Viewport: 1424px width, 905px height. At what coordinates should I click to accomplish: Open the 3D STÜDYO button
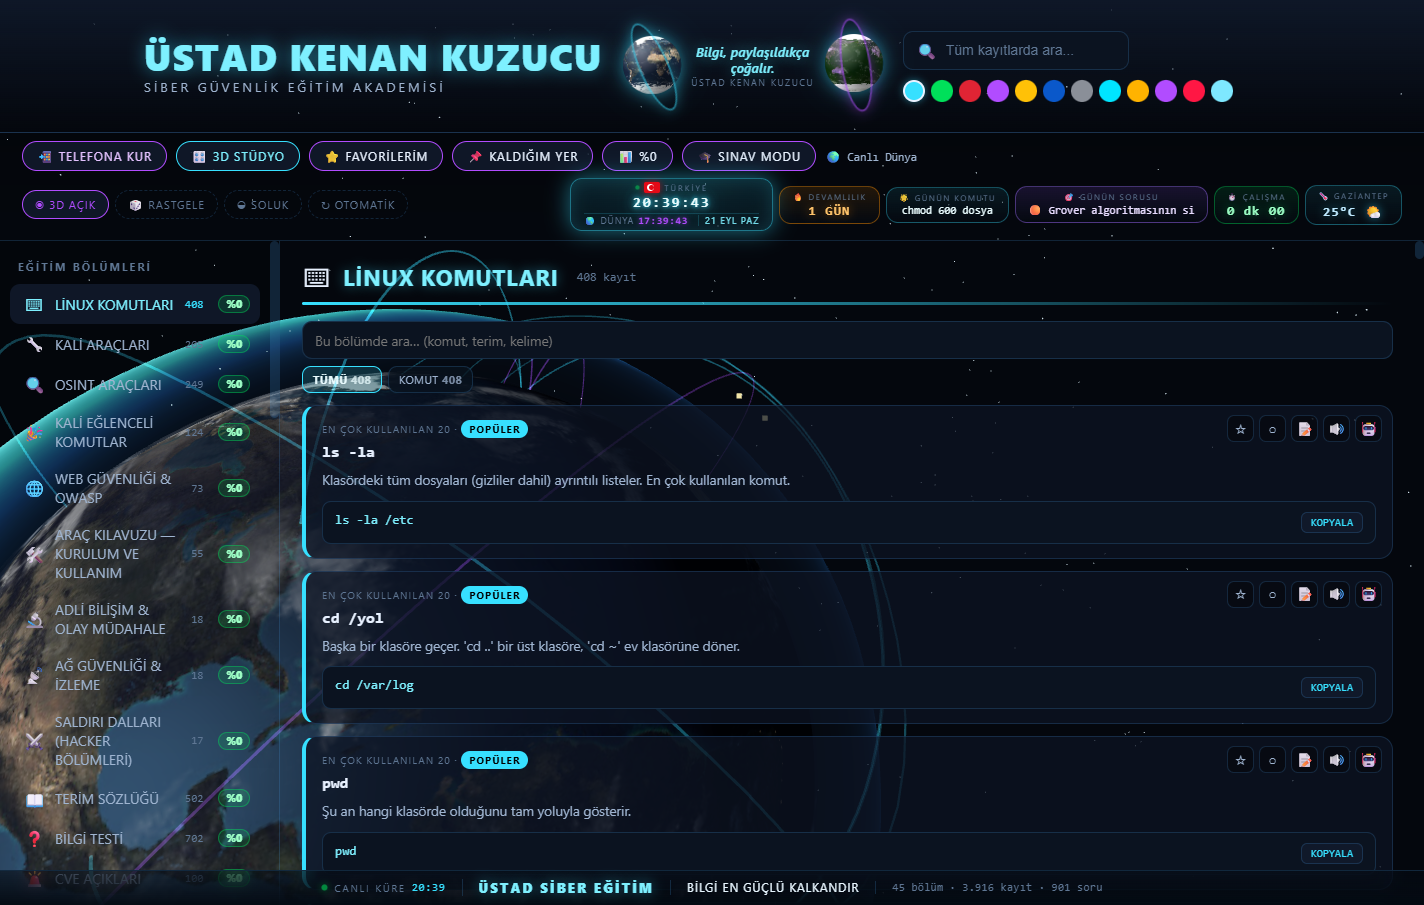(x=238, y=156)
